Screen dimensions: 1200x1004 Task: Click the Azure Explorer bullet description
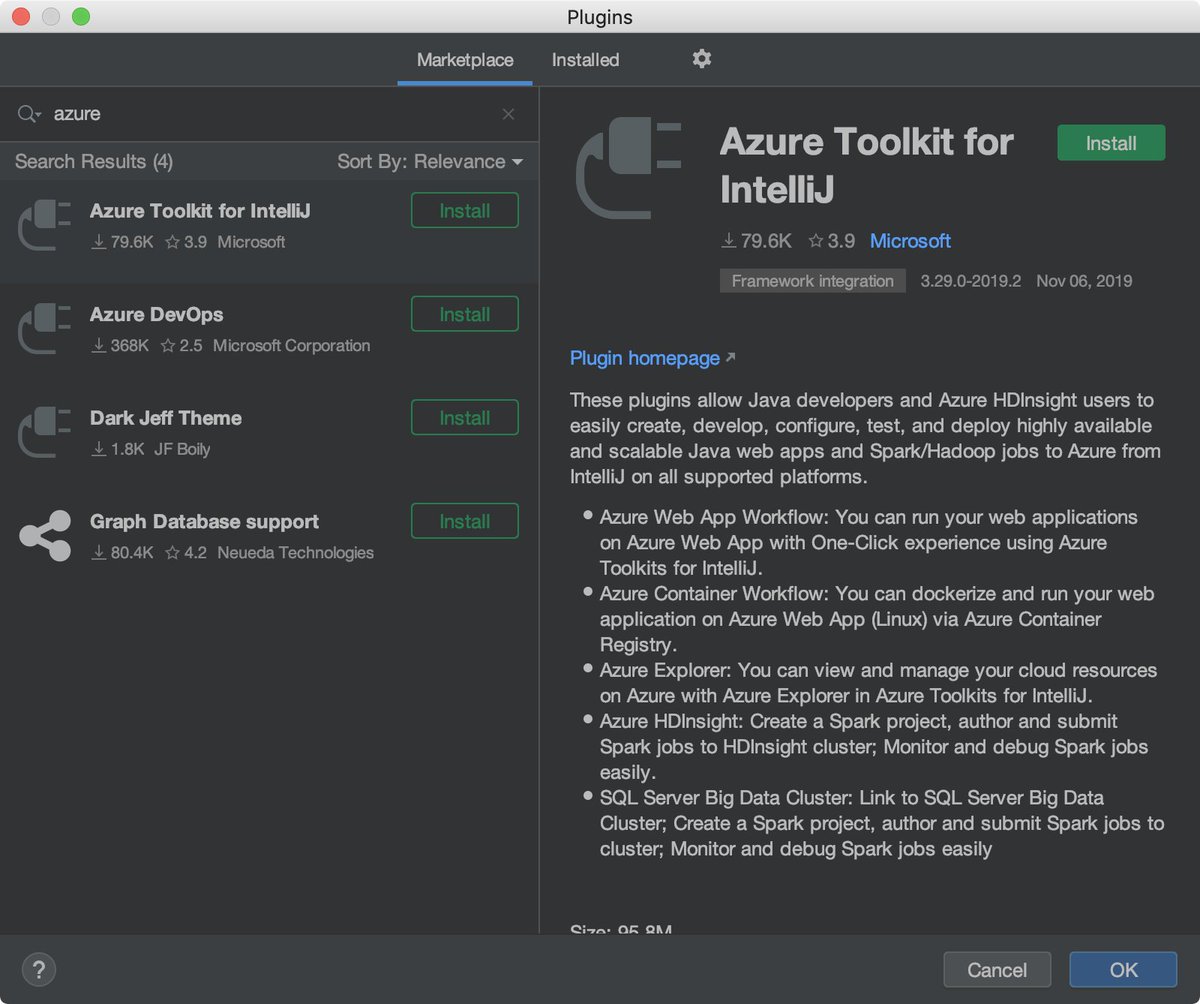click(878, 683)
